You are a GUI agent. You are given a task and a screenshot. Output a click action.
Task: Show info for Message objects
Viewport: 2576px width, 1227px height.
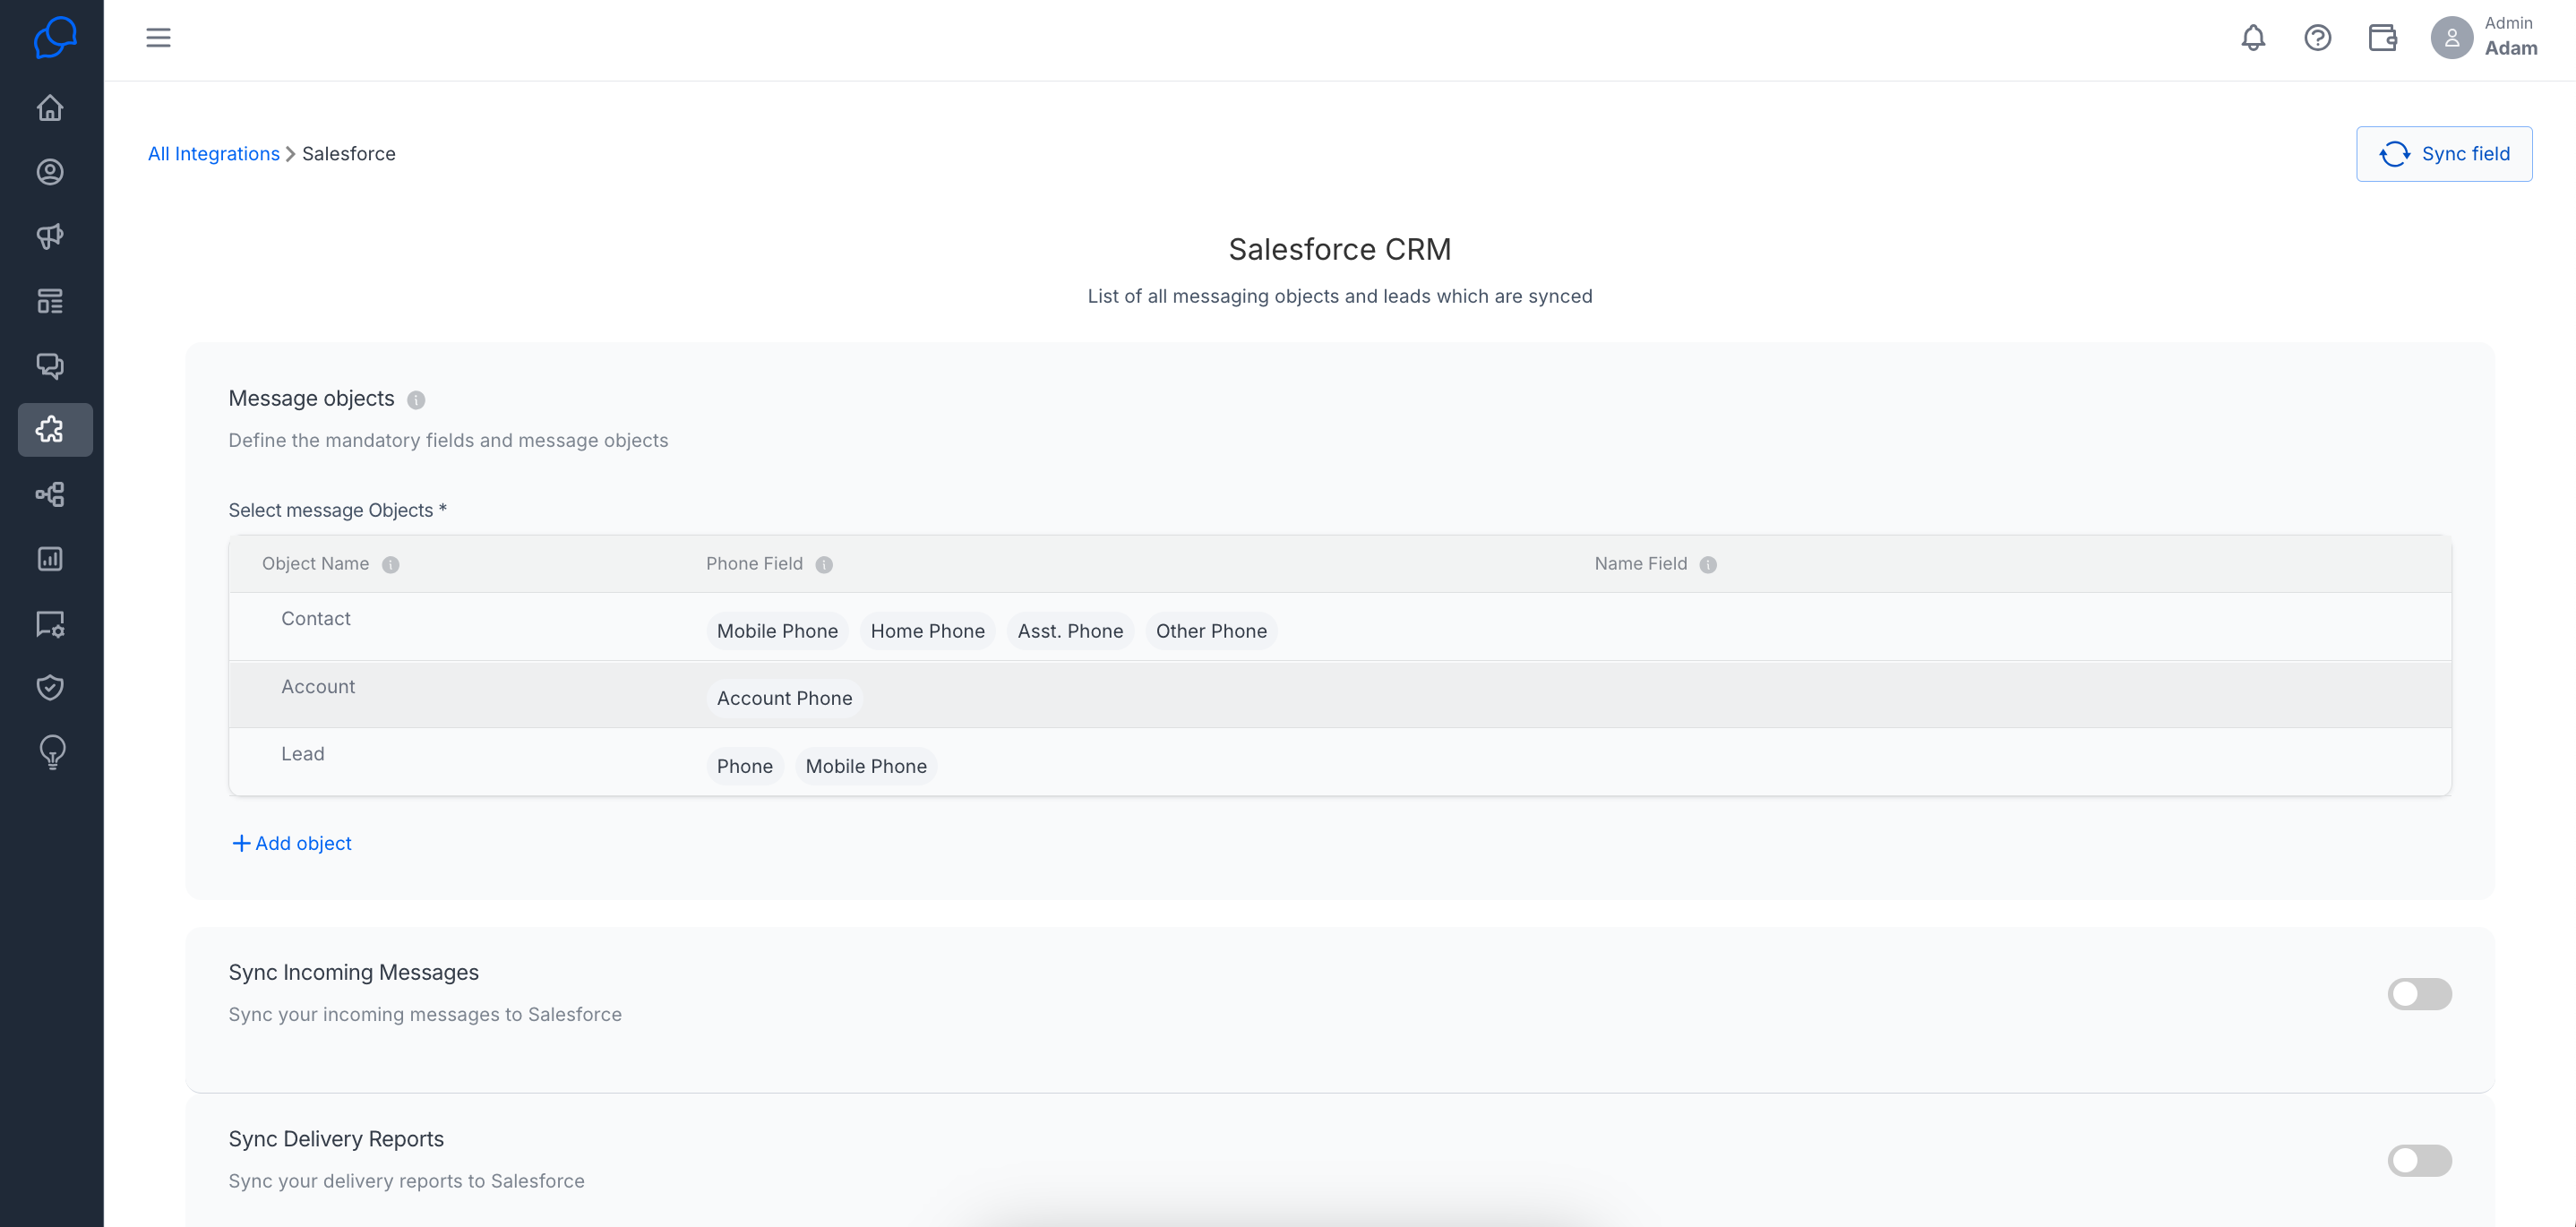point(416,400)
